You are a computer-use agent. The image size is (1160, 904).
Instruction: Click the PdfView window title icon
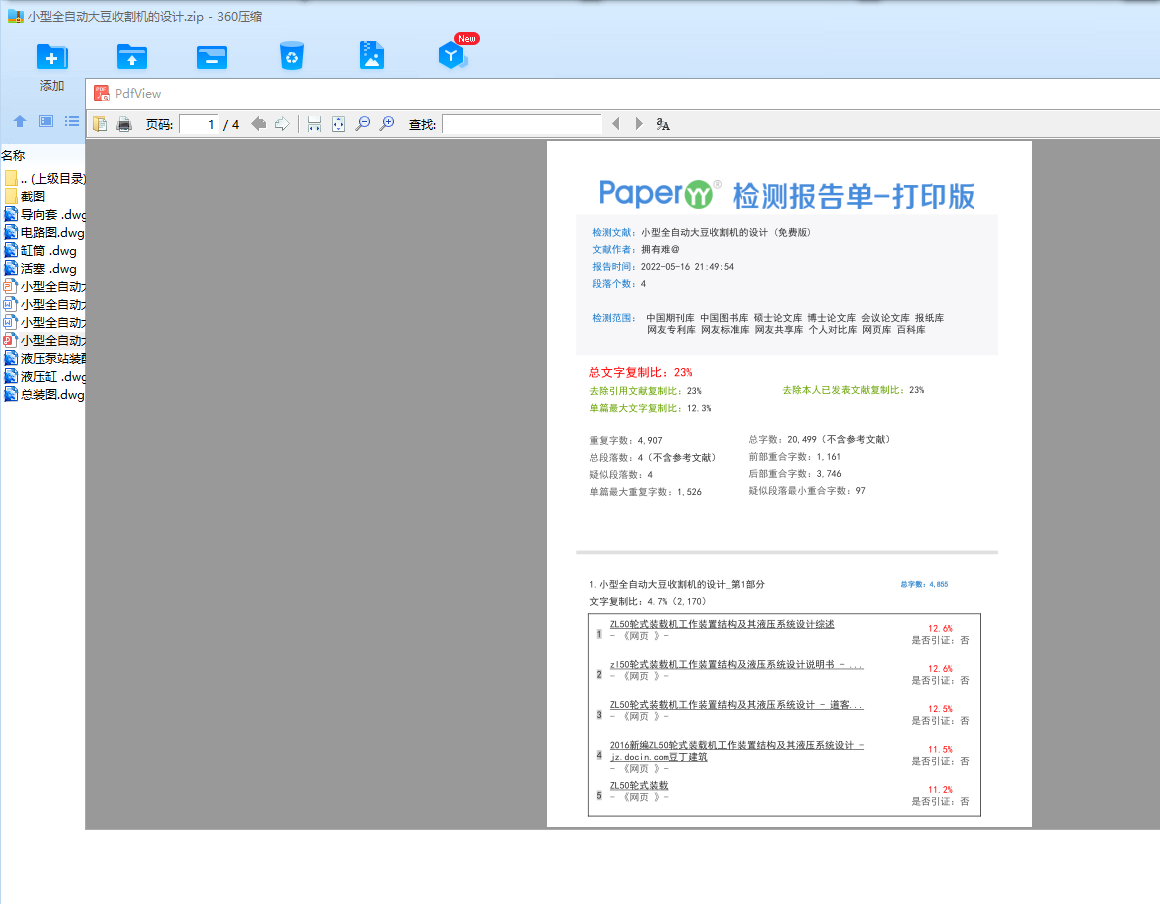coord(102,93)
